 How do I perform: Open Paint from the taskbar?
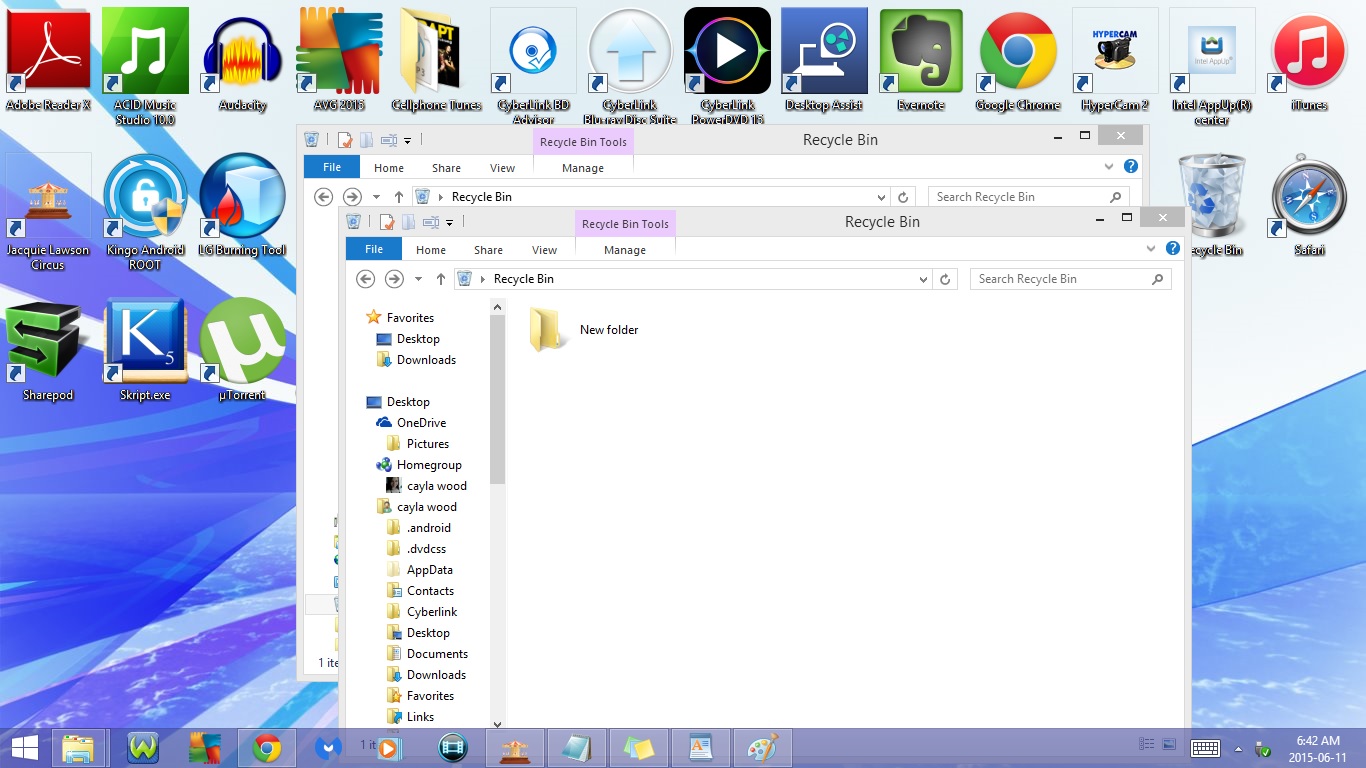tap(763, 748)
